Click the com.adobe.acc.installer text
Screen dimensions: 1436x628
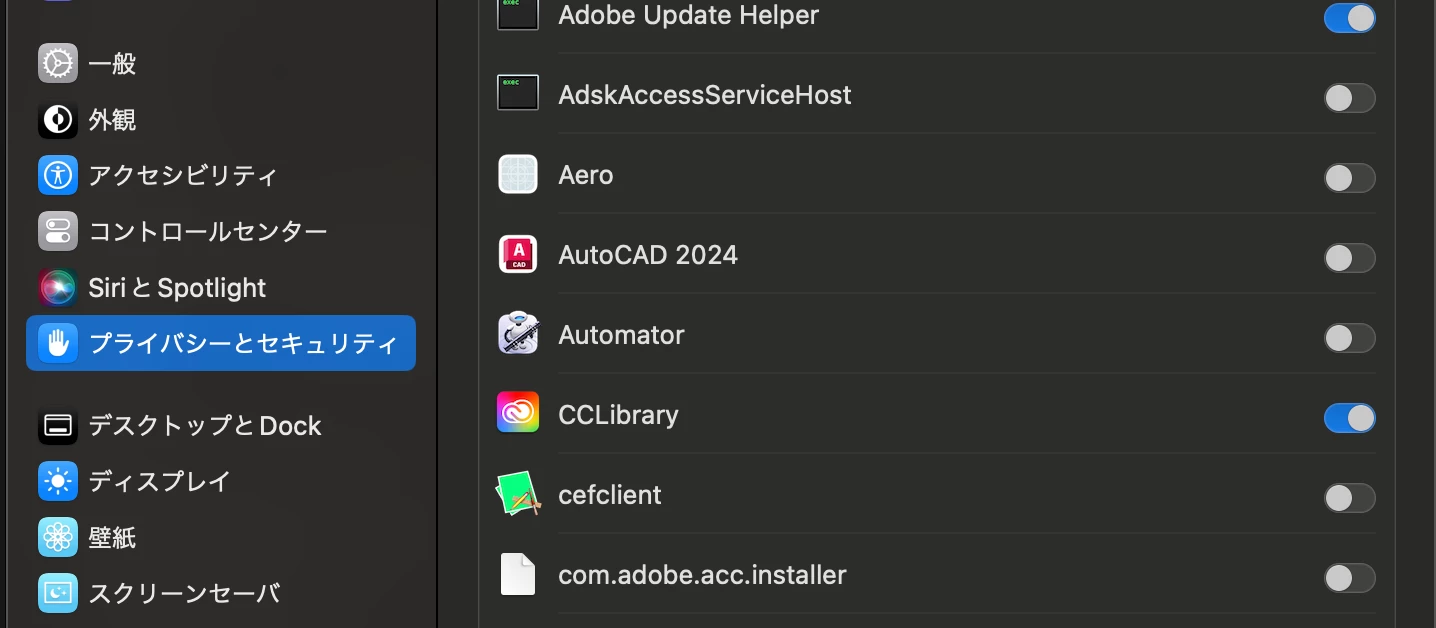tap(702, 575)
